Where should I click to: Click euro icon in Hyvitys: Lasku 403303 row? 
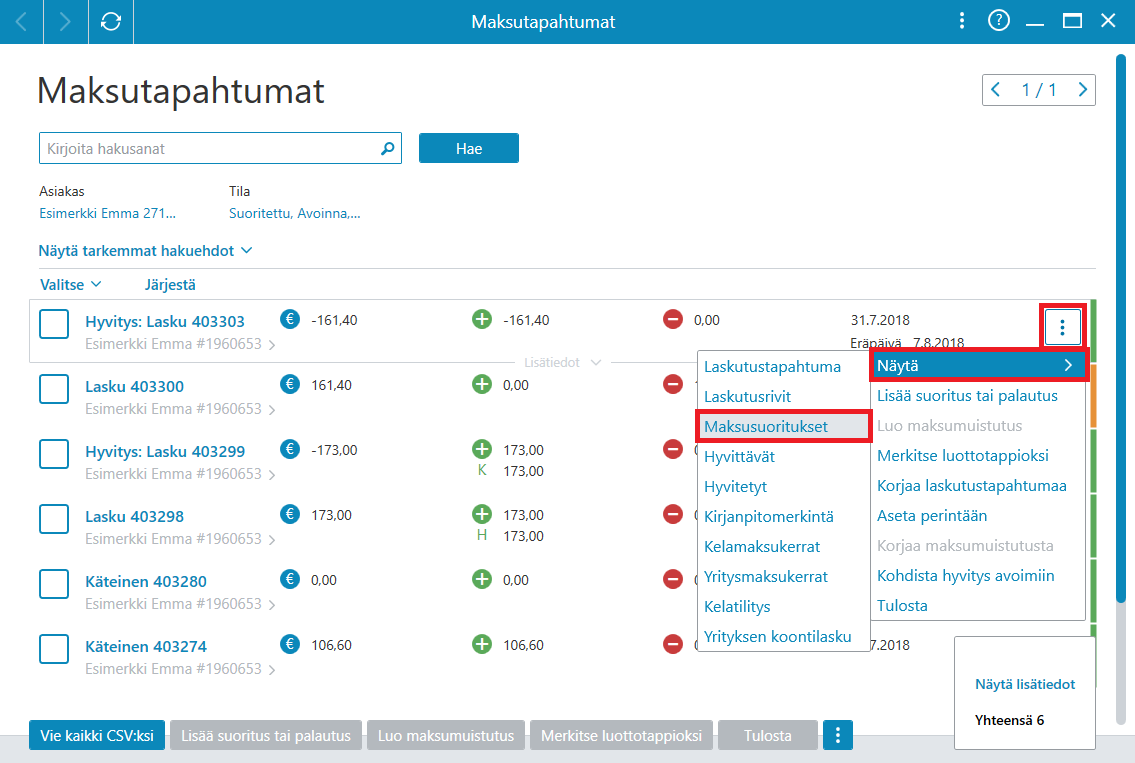[290, 319]
